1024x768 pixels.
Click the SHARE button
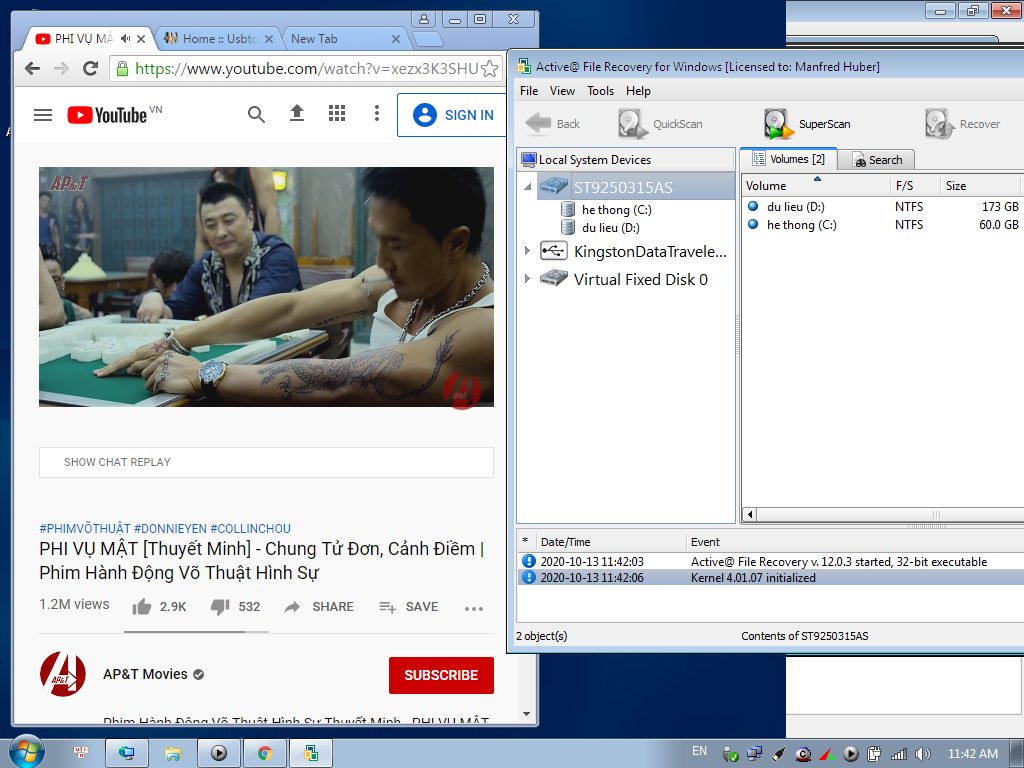pos(319,607)
